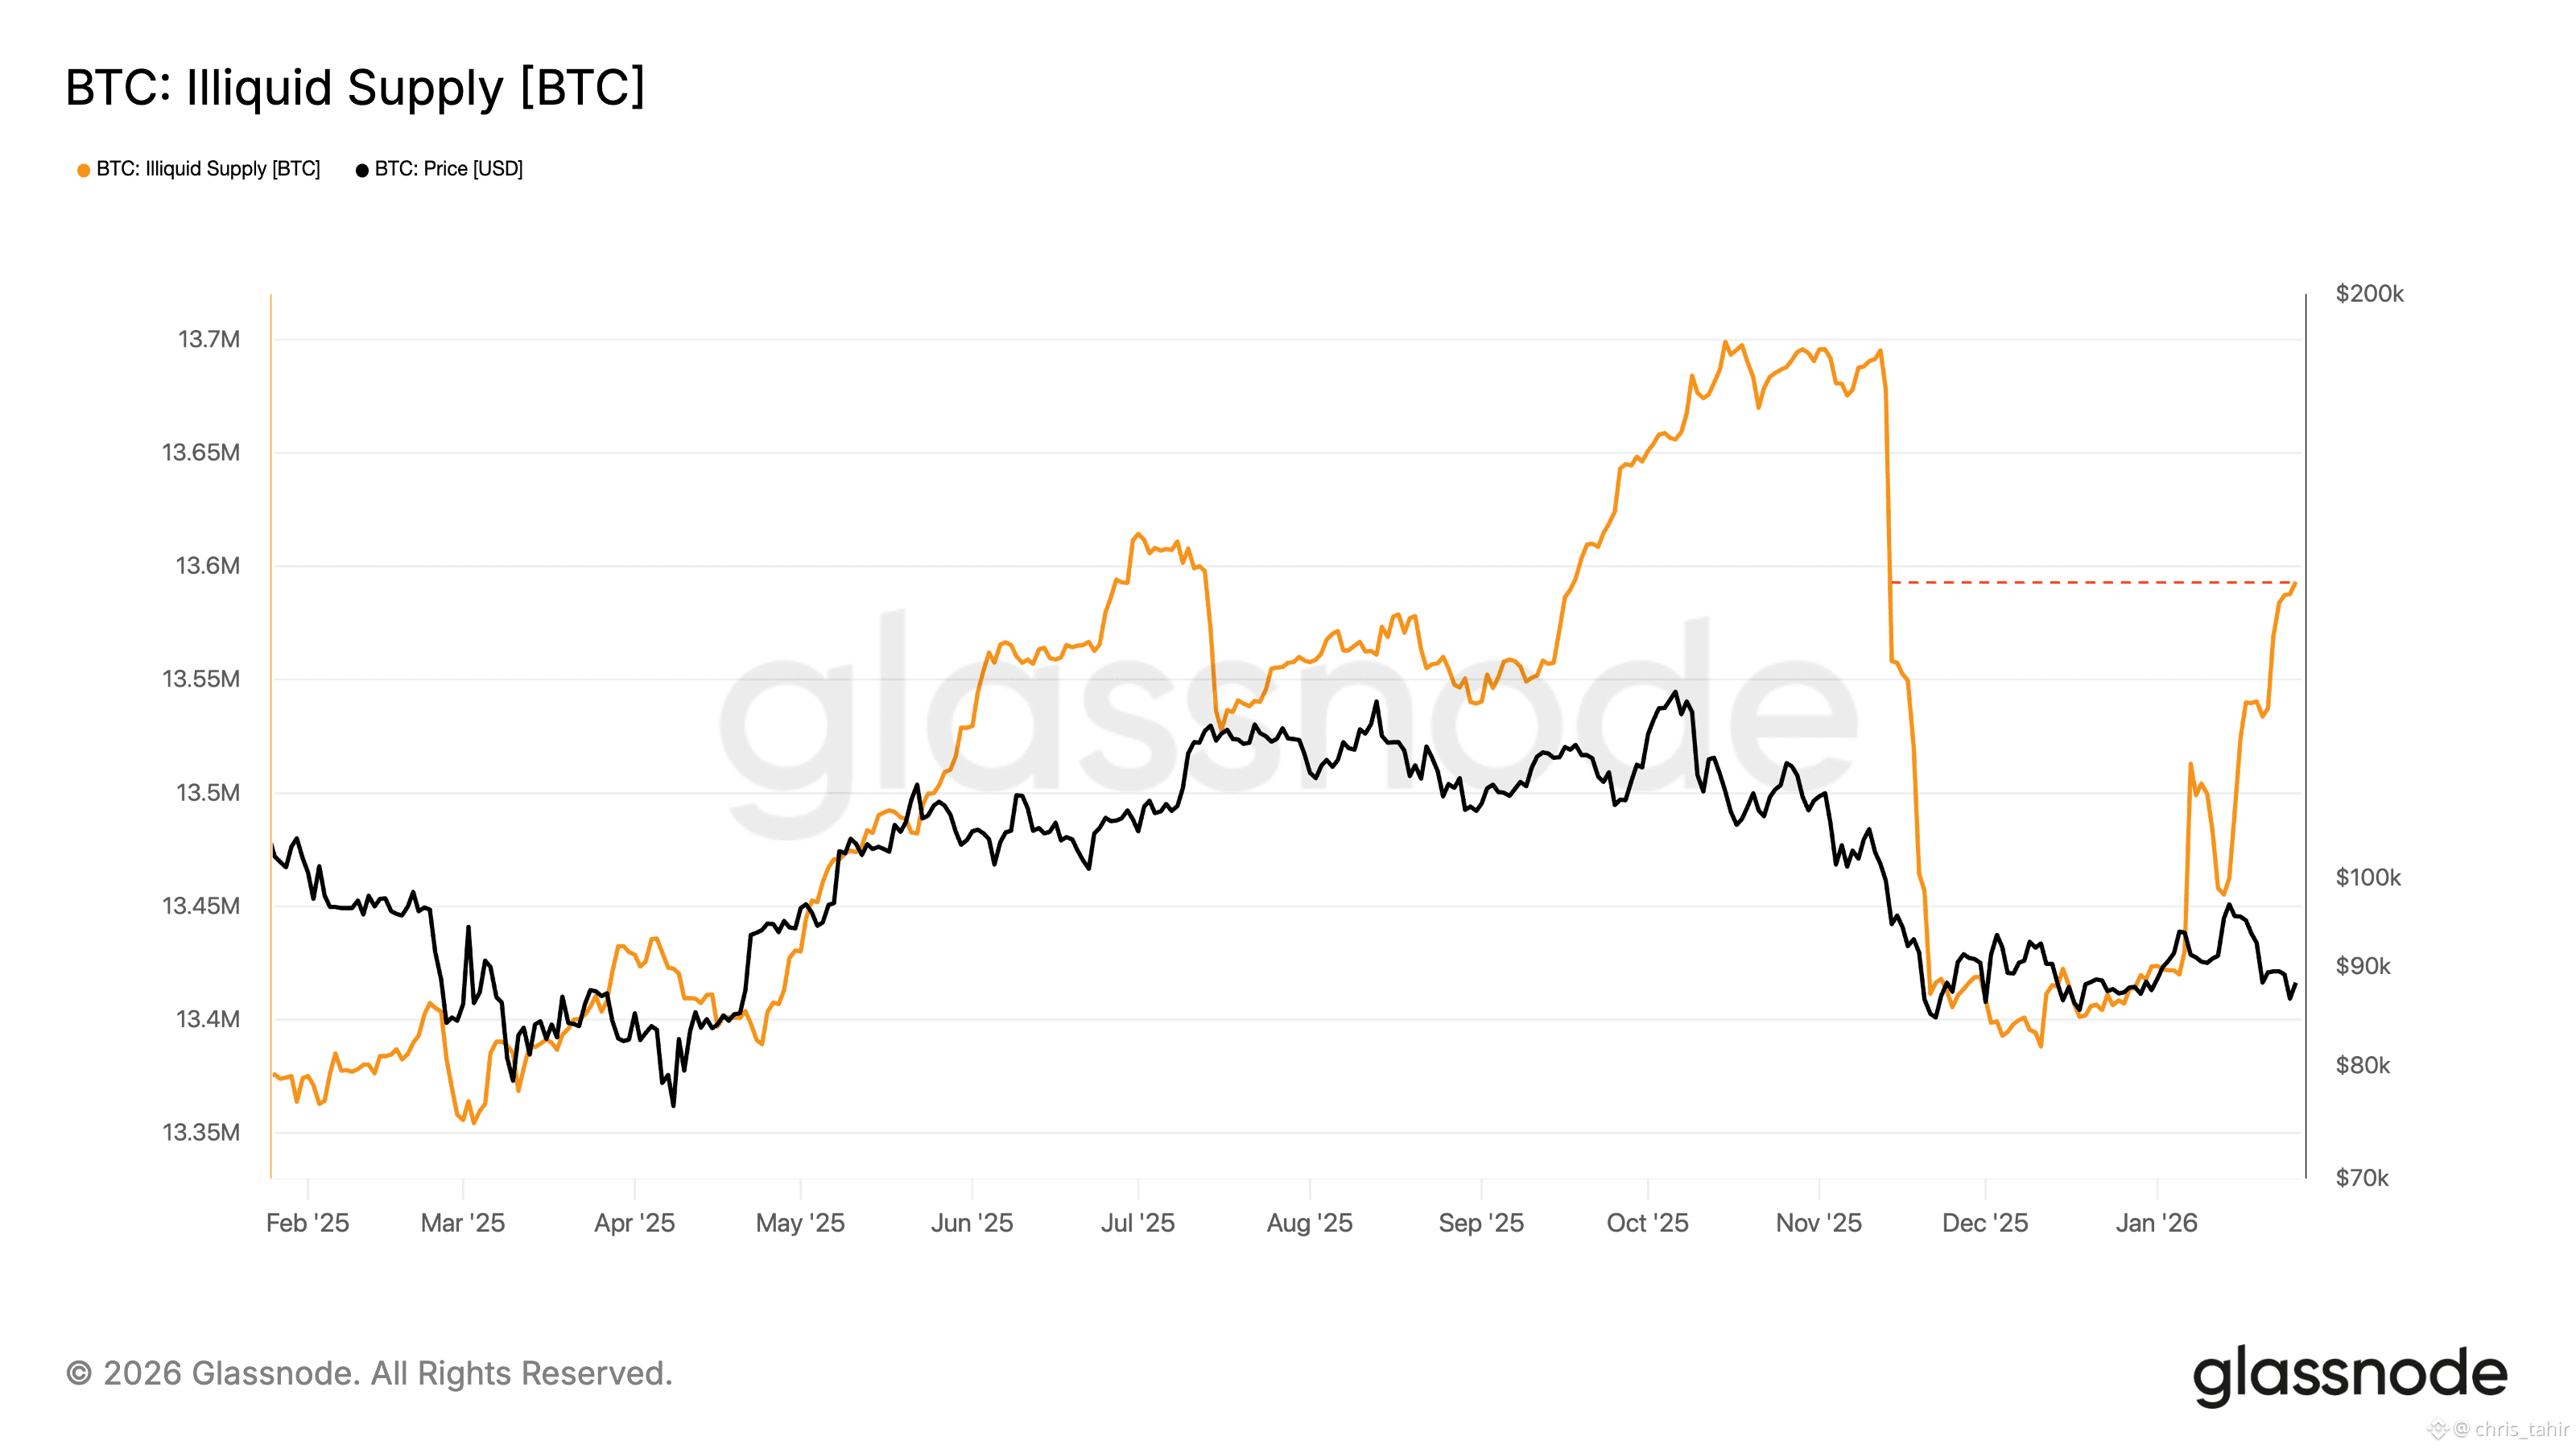The width and height of the screenshot is (2576, 1449).
Task: Click the 13.35M left axis label
Action: pos(201,1132)
